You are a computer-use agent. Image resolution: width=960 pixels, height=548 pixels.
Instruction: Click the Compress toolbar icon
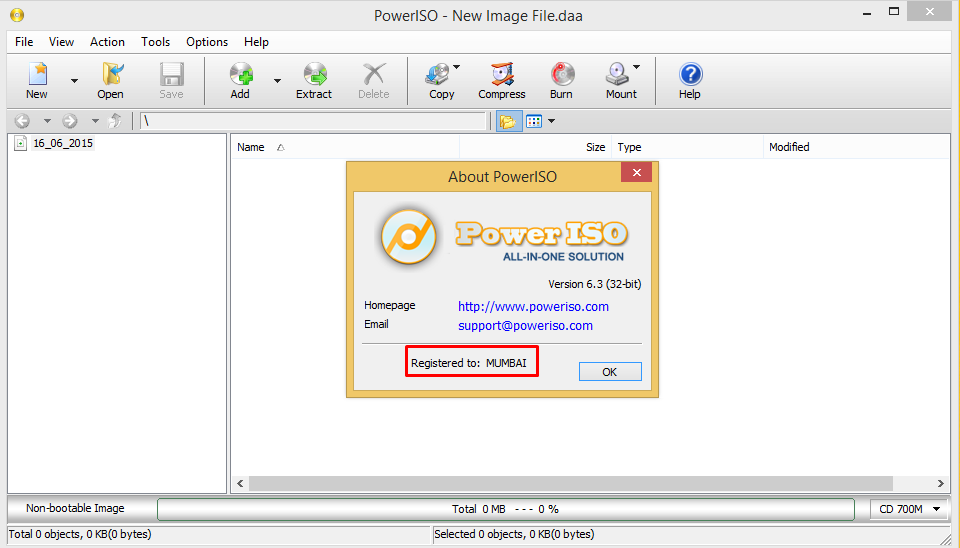click(x=502, y=80)
